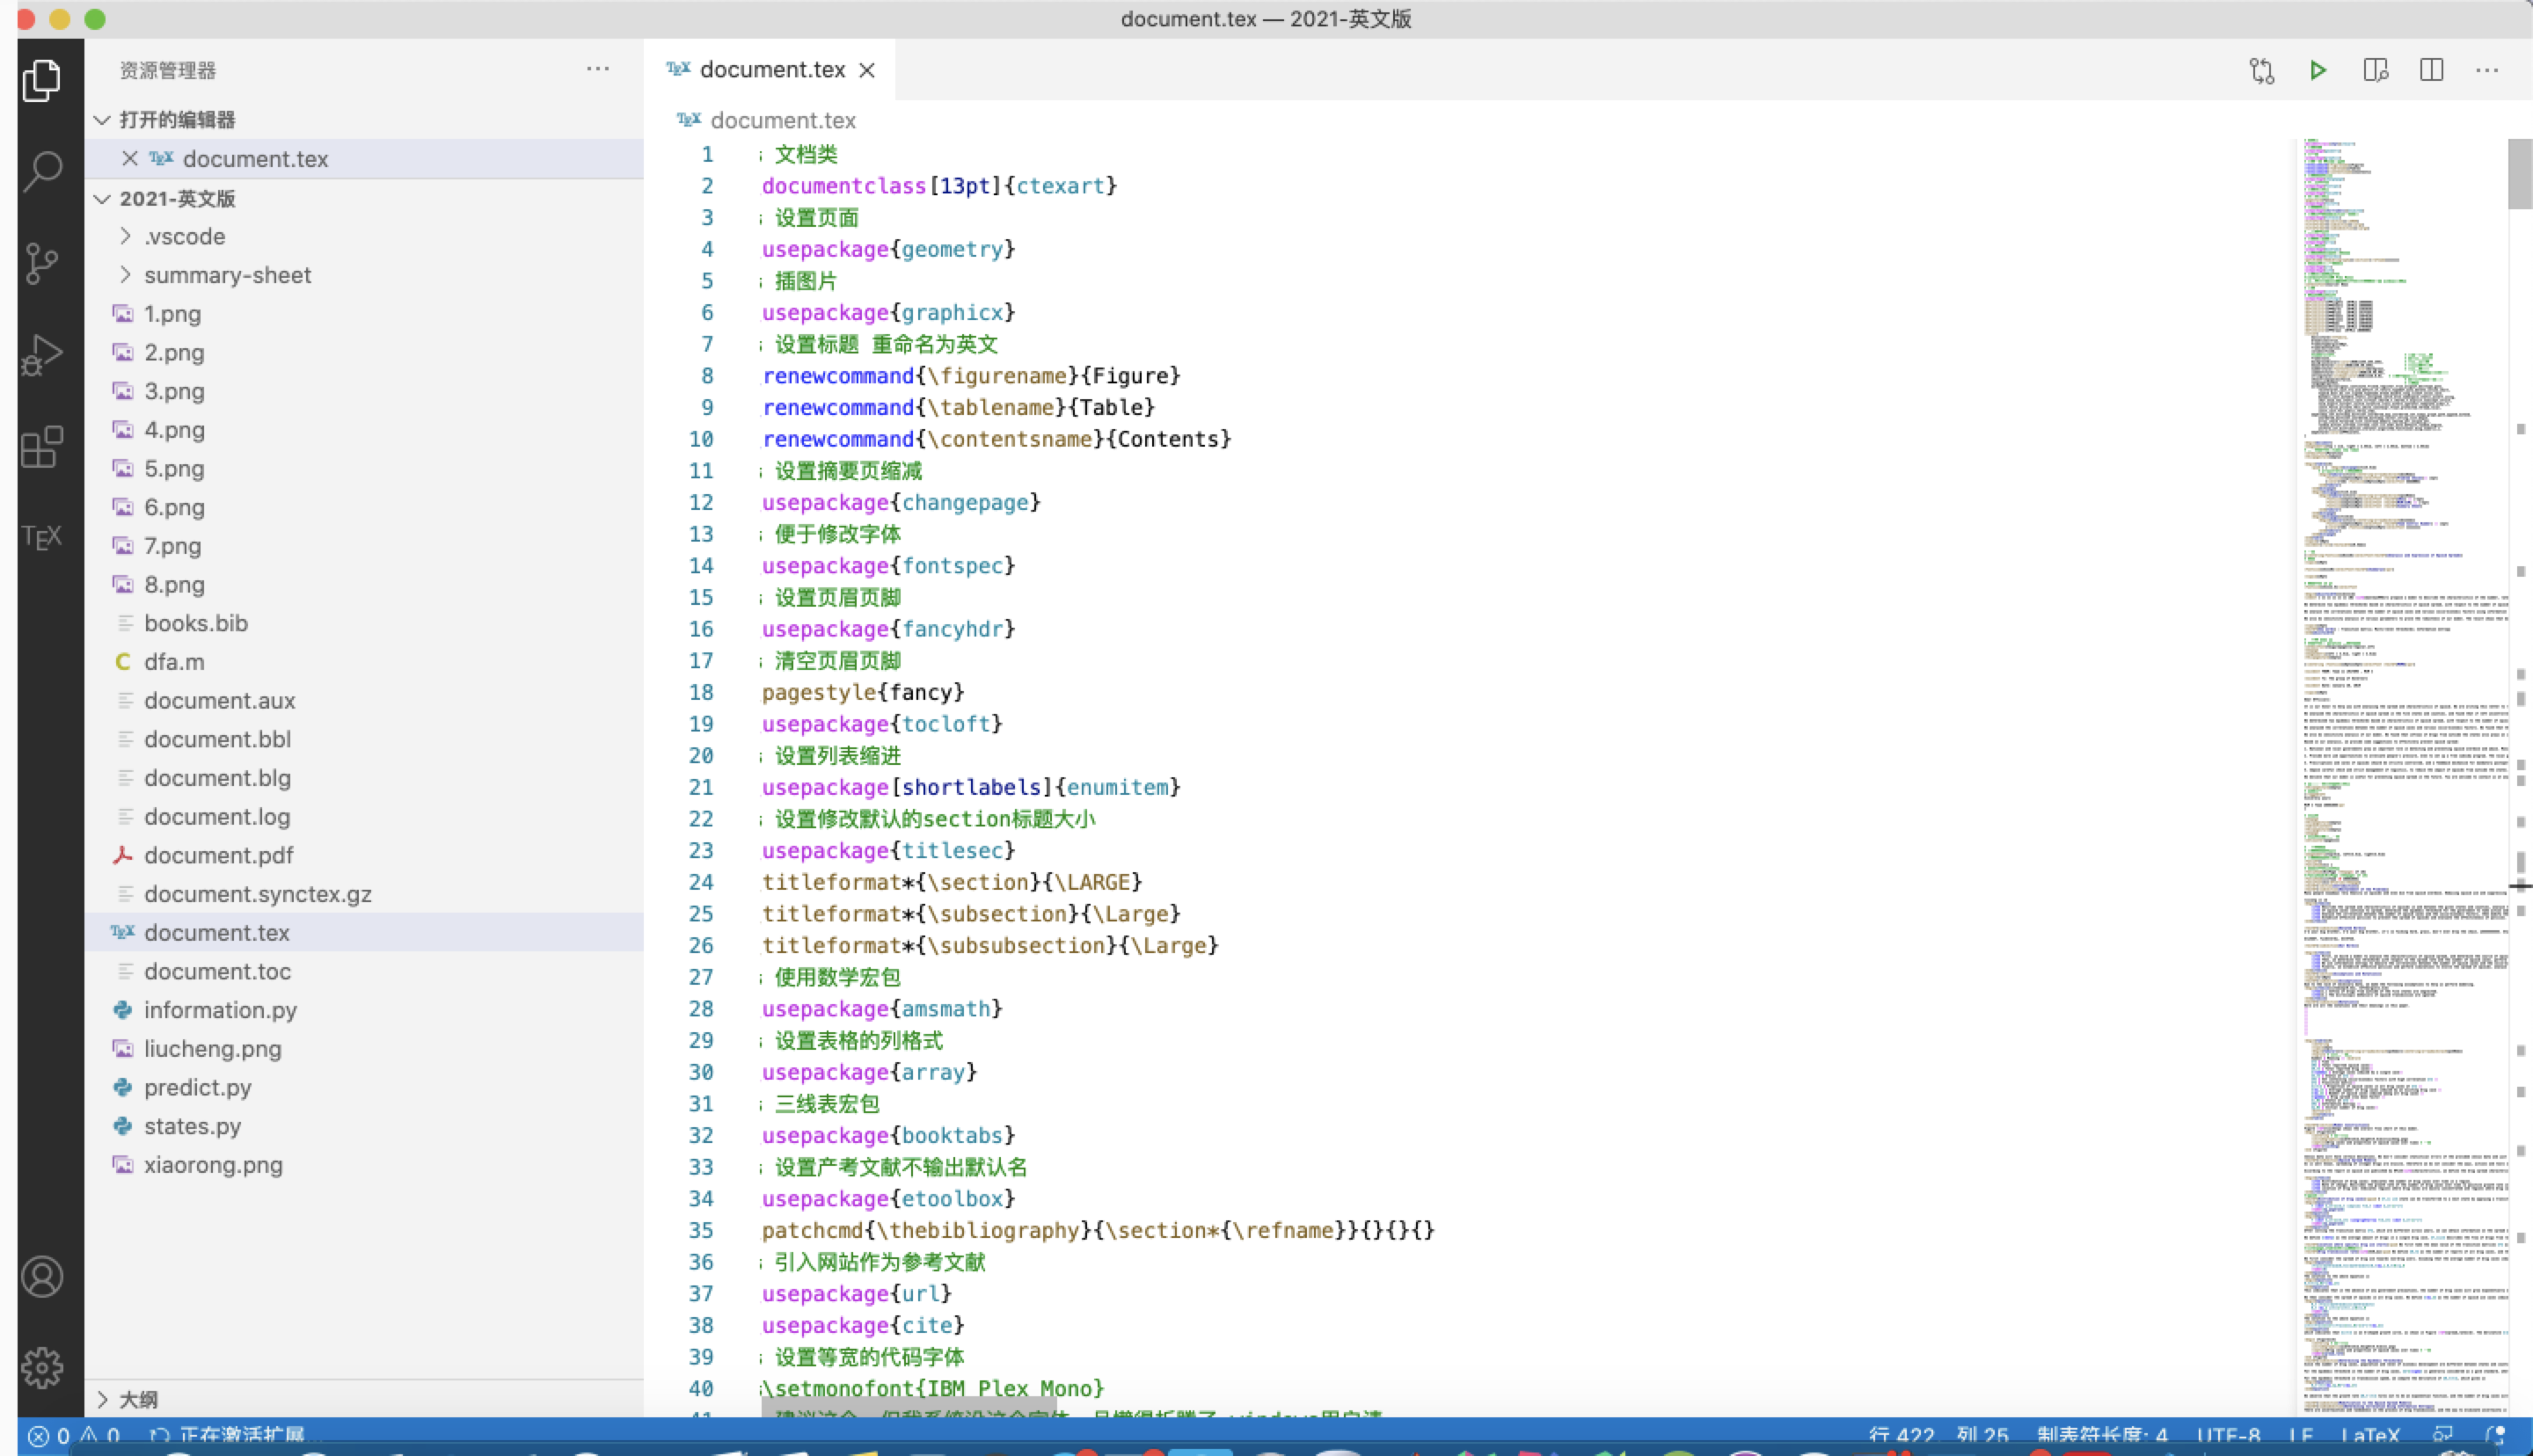Open document.log file
2533x1456 pixels.
(364, 816)
